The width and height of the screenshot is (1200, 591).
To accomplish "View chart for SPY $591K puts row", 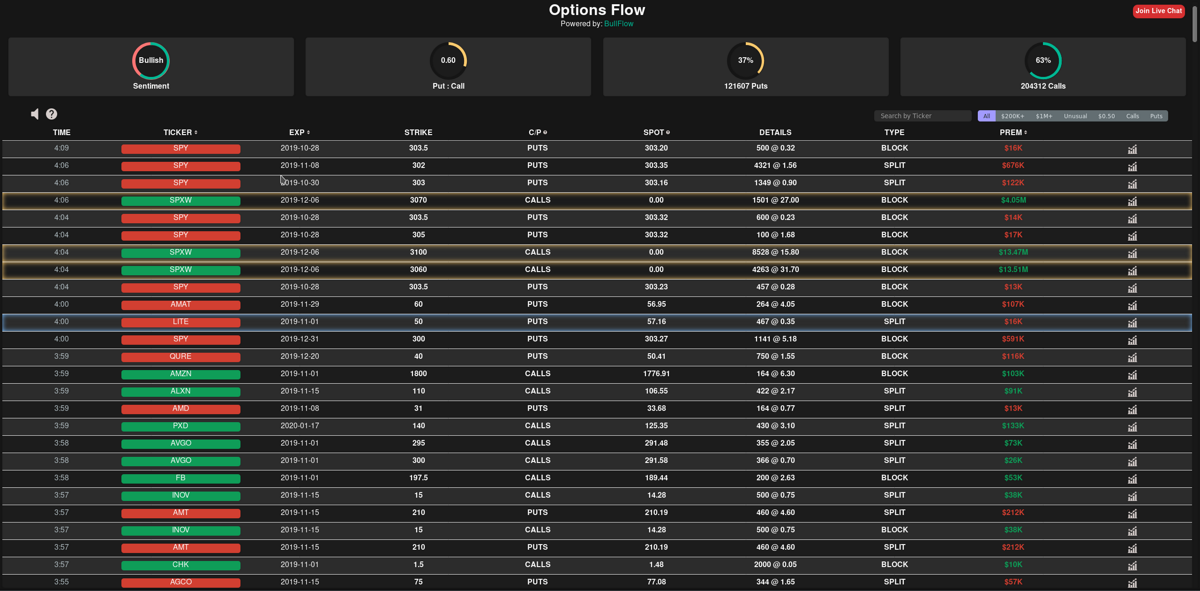I will coord(1132,340).
